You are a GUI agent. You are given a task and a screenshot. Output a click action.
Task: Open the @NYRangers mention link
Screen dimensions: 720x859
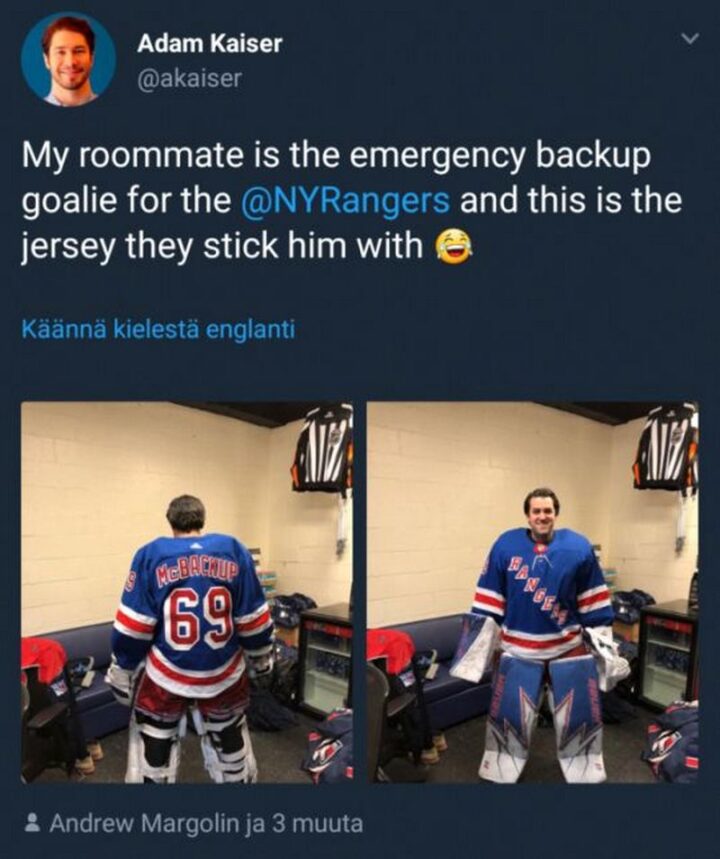click(345, 200)
